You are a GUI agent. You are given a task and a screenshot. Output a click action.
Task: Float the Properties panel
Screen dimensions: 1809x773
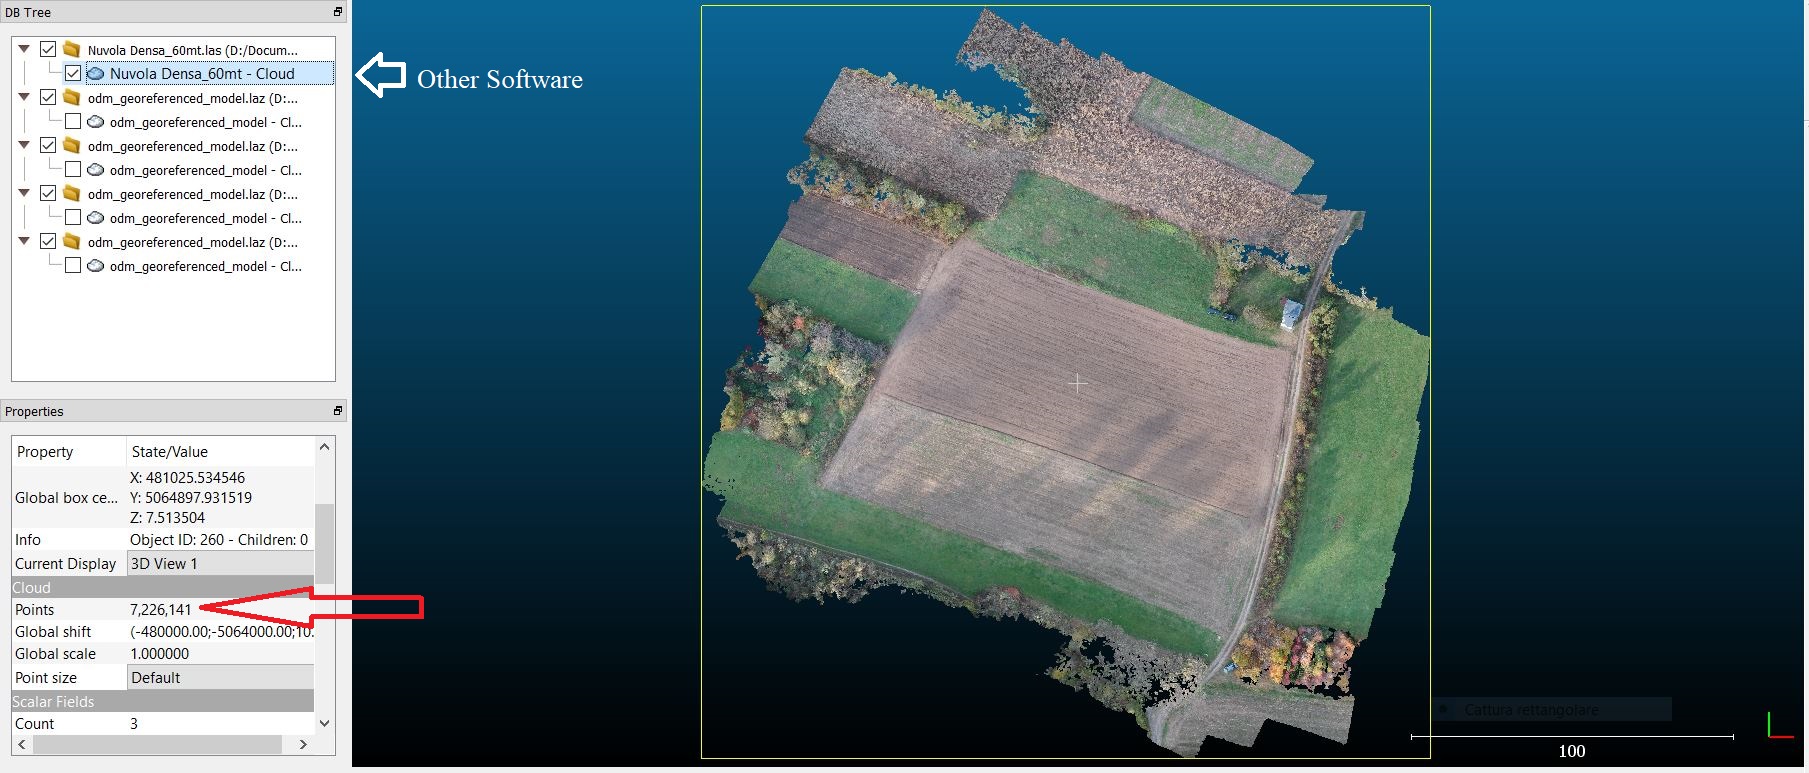coord(338,411)
